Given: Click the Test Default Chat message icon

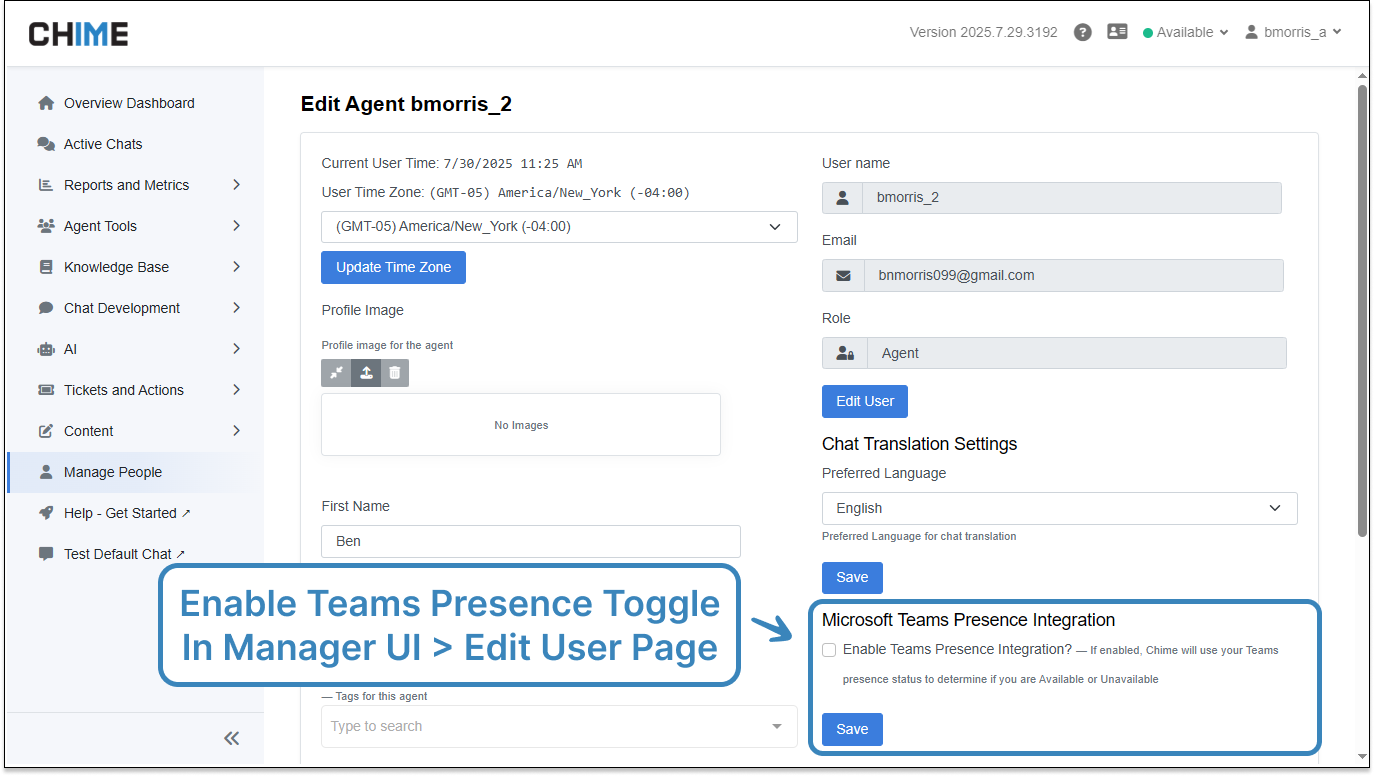Looking at the screenshot, I should pyautogui.click(x=46, y=554).
